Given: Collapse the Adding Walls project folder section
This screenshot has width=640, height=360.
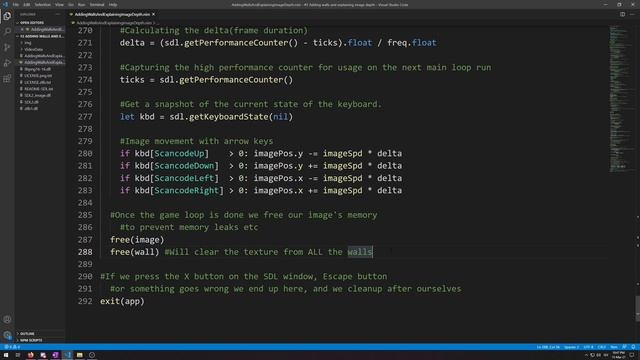Looking at the screenshot, I should click(x=40, y=36).
